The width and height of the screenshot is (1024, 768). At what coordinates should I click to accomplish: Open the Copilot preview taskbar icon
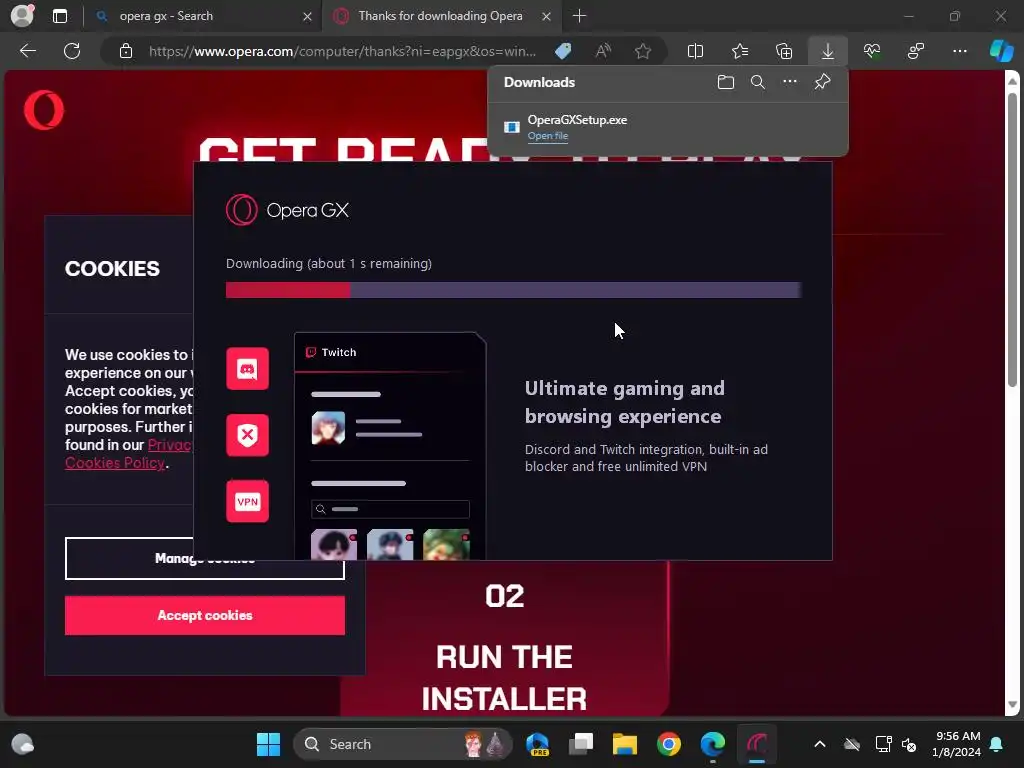pyautogui.click(x=537, y=744)
